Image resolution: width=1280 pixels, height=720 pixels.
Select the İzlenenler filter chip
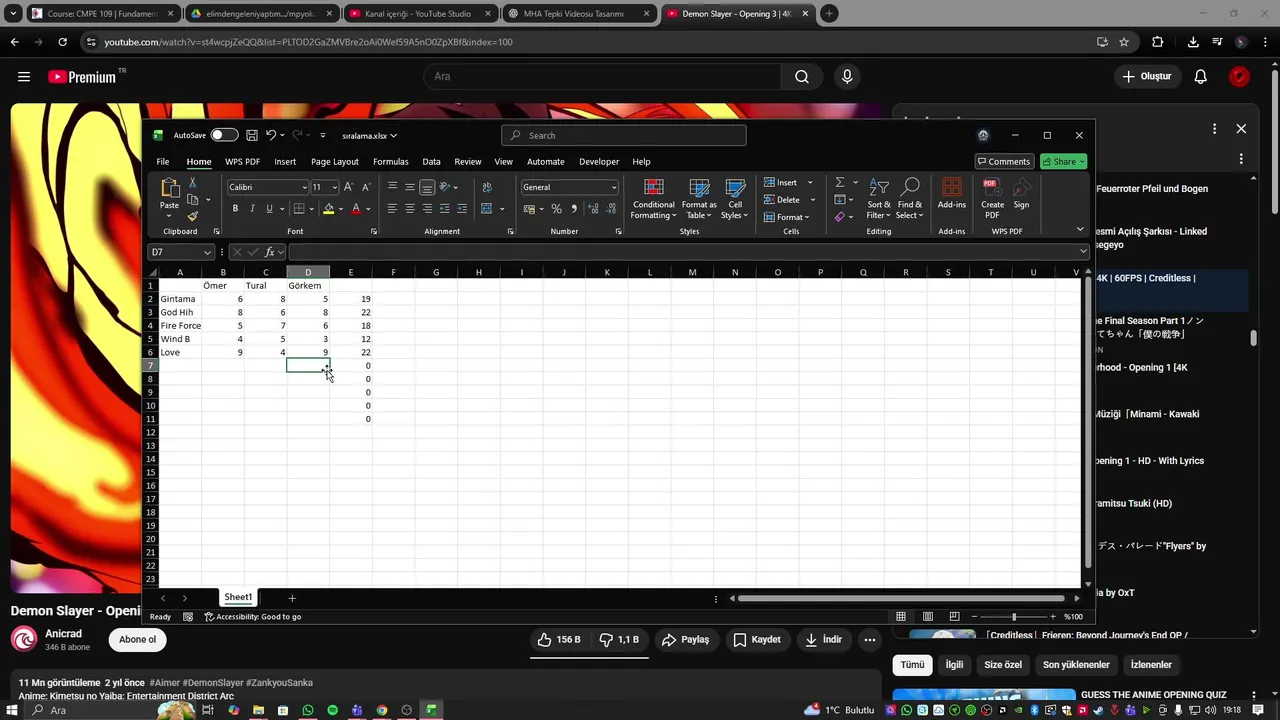click(x=1151, y=665)
